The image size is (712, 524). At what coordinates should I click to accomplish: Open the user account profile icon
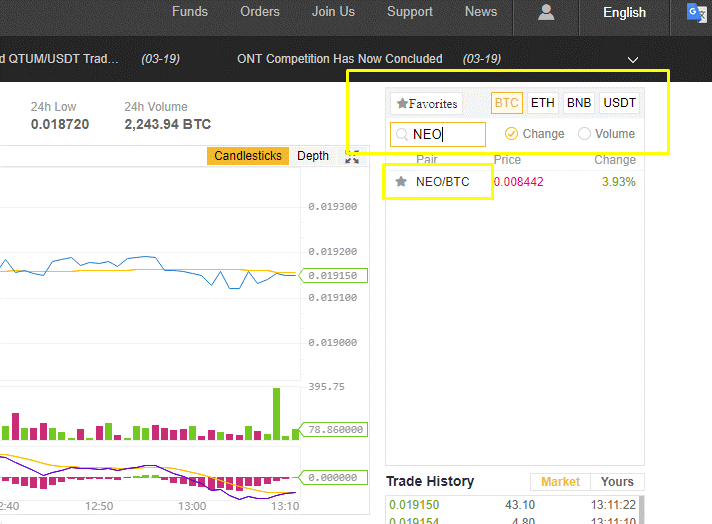(x=546, y=12)
